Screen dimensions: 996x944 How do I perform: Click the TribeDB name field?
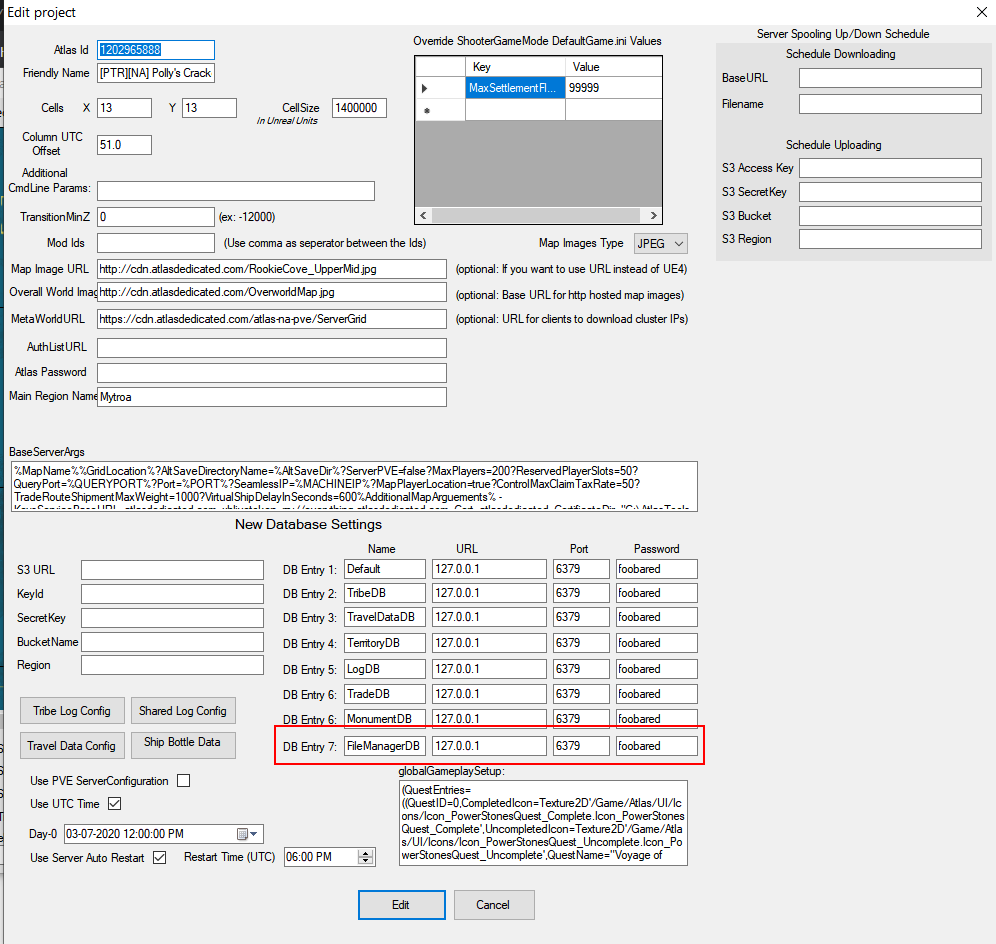coord(385,593)
